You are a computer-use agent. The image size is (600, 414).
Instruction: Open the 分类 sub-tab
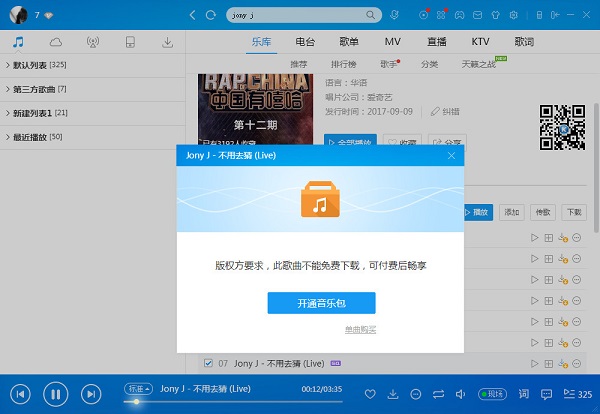tap(429, 64)
